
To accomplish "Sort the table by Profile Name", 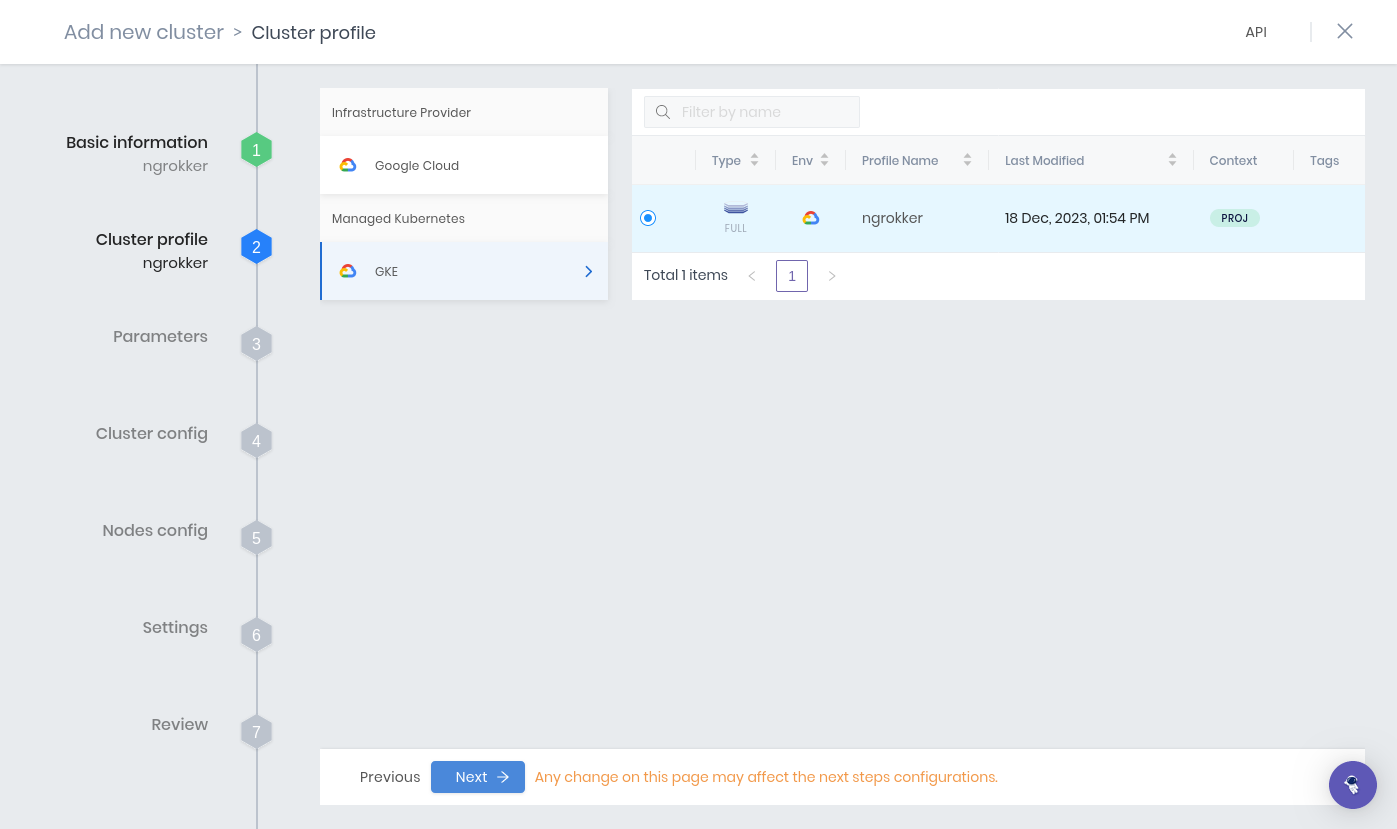I will click(x=966, y=160).
